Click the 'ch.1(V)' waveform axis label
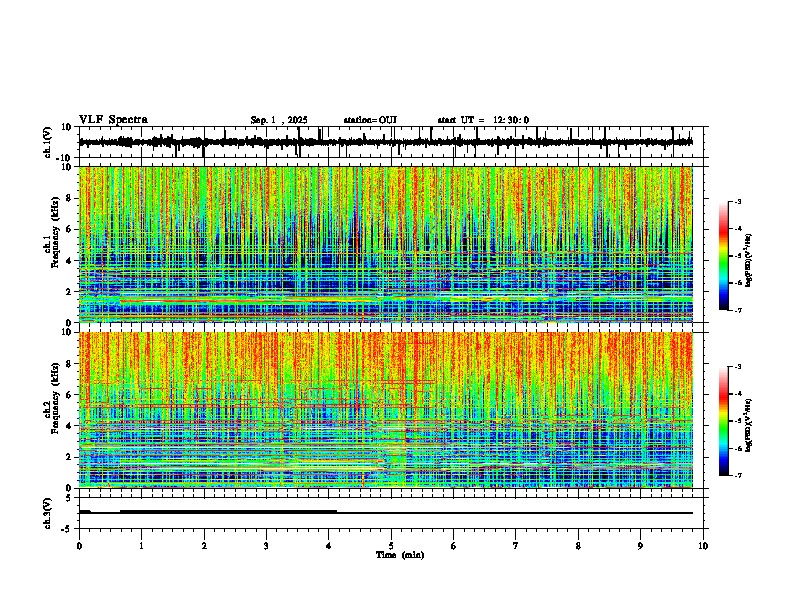792x612 pixels. click(x=48, y=142)
